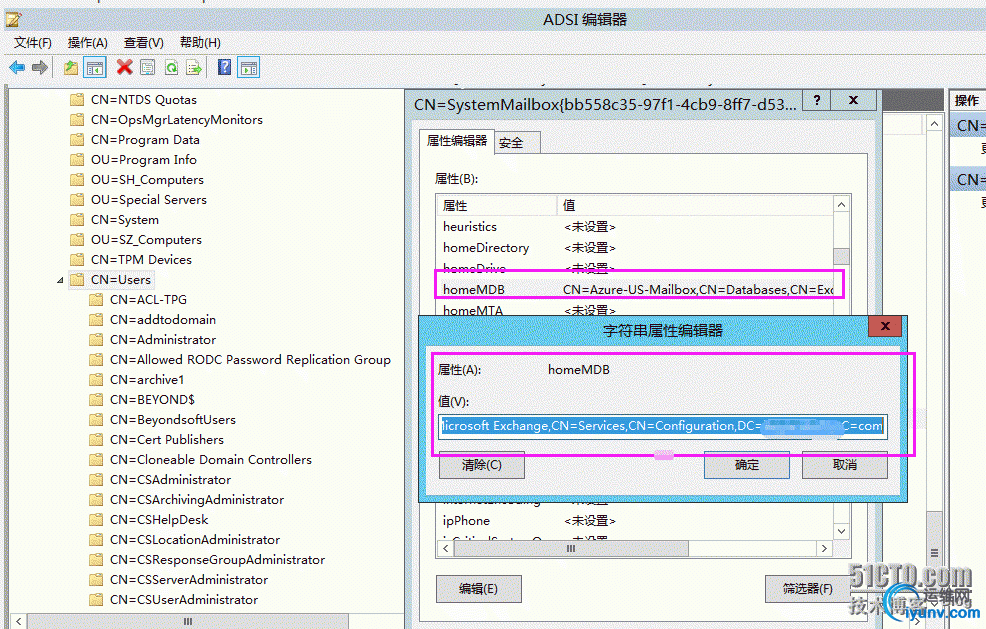This screenshot has width=986, height=629.
Task: Open the 操作(A) menu
Action: click(87, 43)
